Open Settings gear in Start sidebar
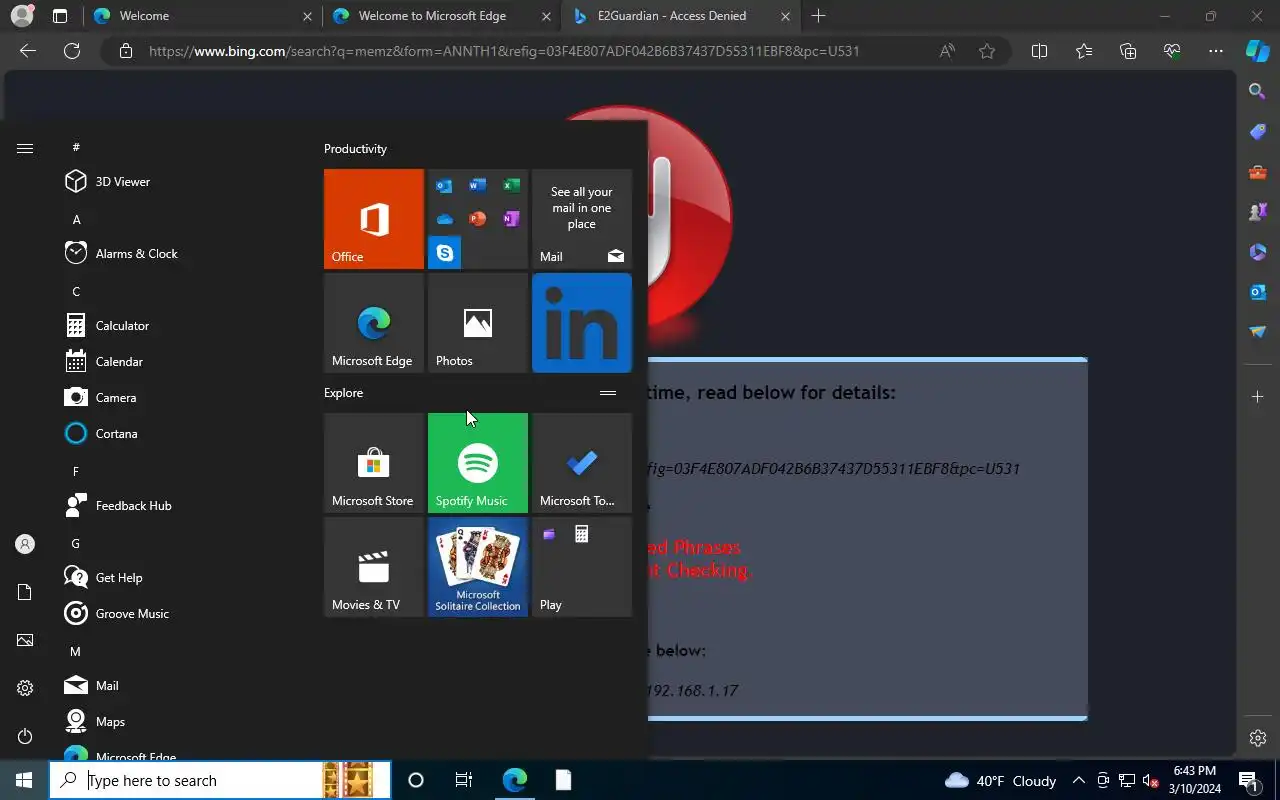Image resolution: width=1280 pixels, height=800 pixels. tap(25, 688)
